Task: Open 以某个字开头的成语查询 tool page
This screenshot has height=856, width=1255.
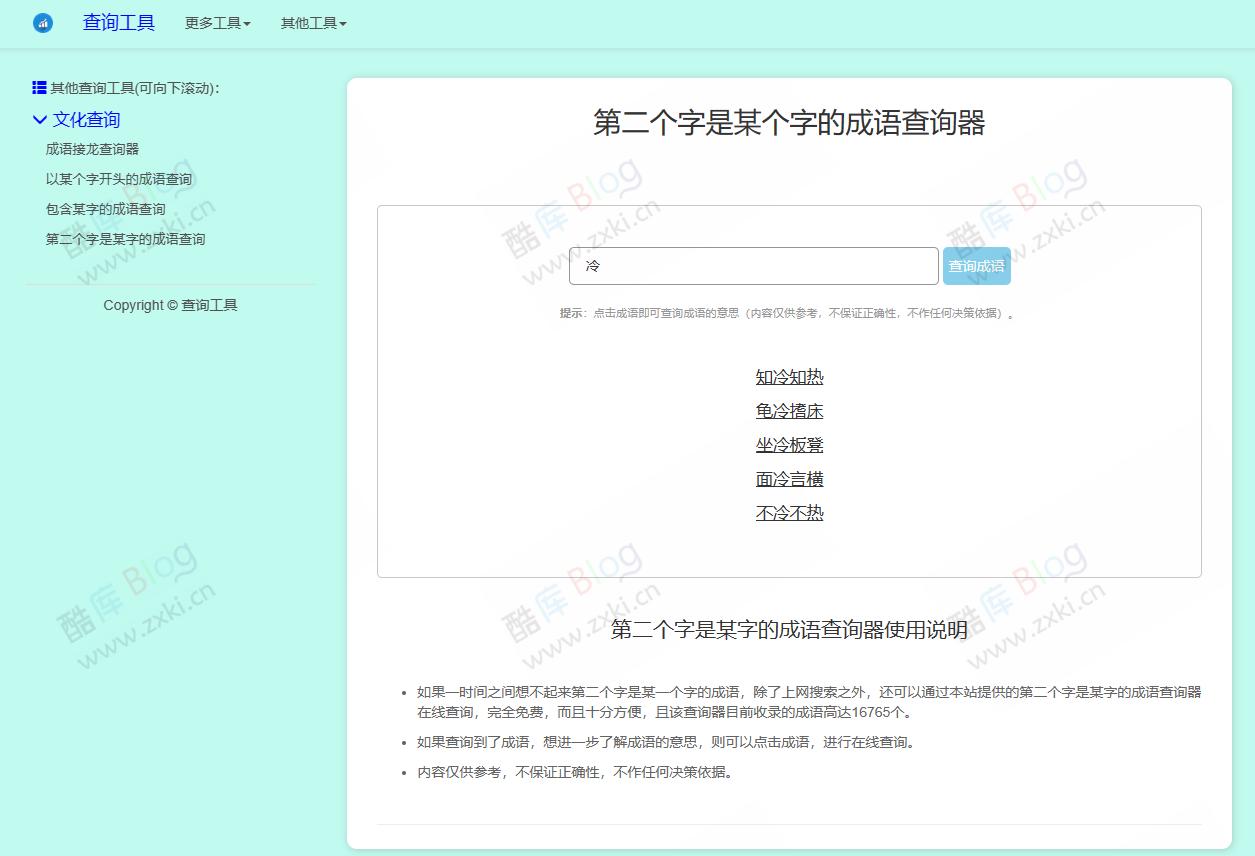Action: (119, 178)
